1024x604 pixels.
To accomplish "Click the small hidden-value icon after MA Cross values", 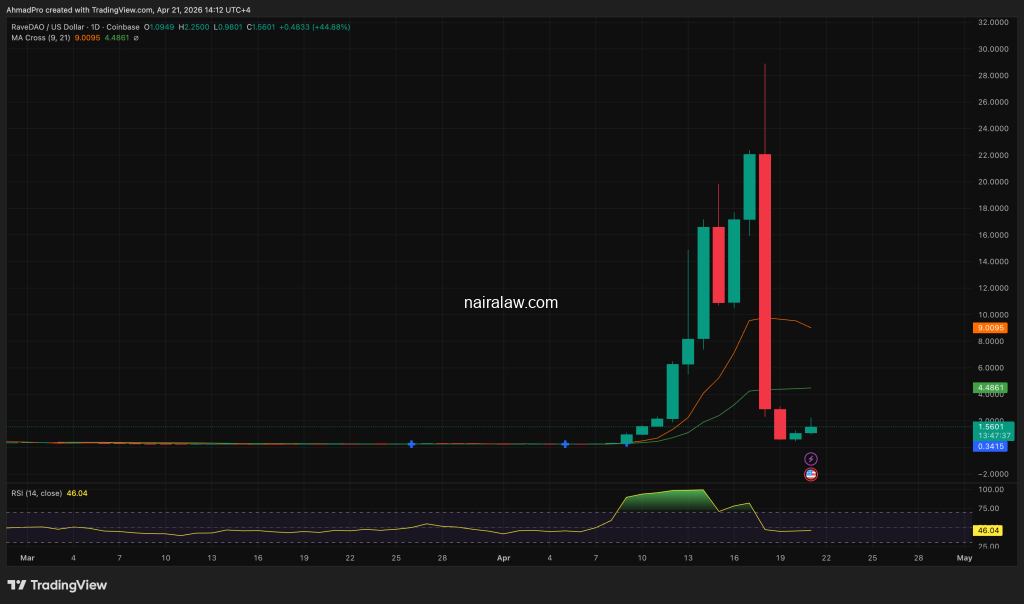I will click(136, 38).
